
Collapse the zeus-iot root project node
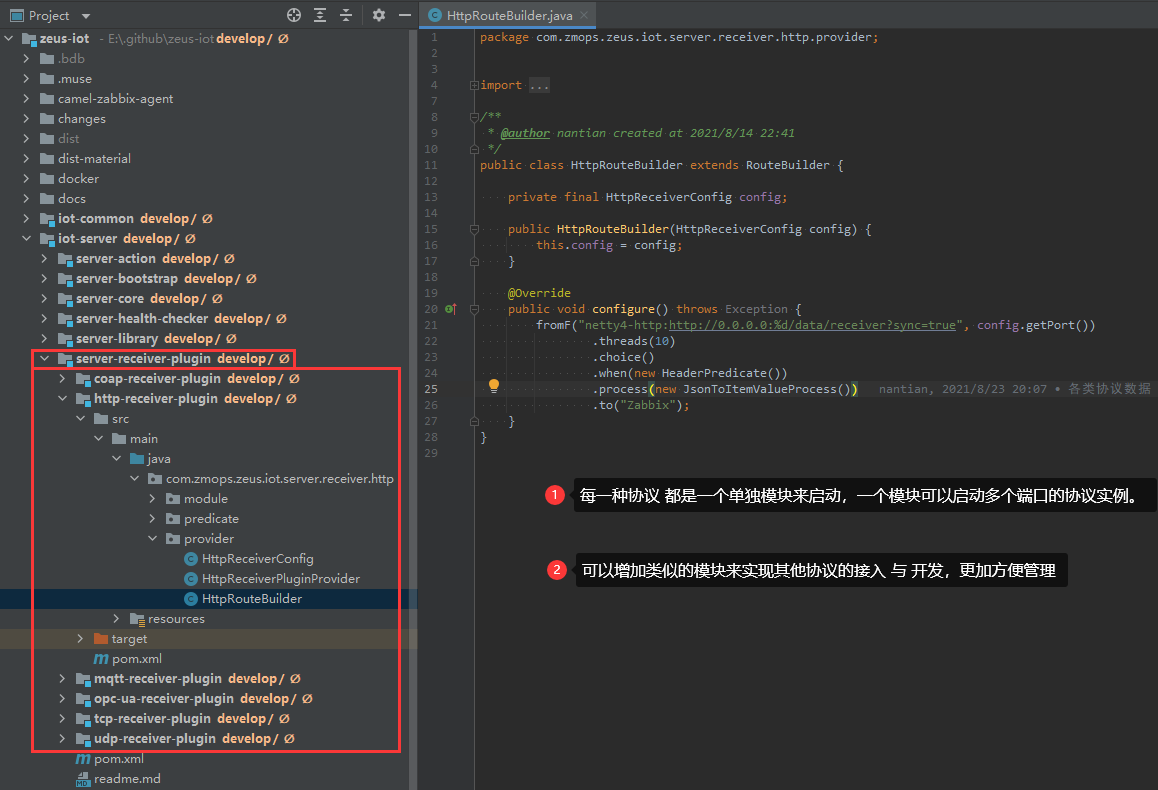point(9,38)
